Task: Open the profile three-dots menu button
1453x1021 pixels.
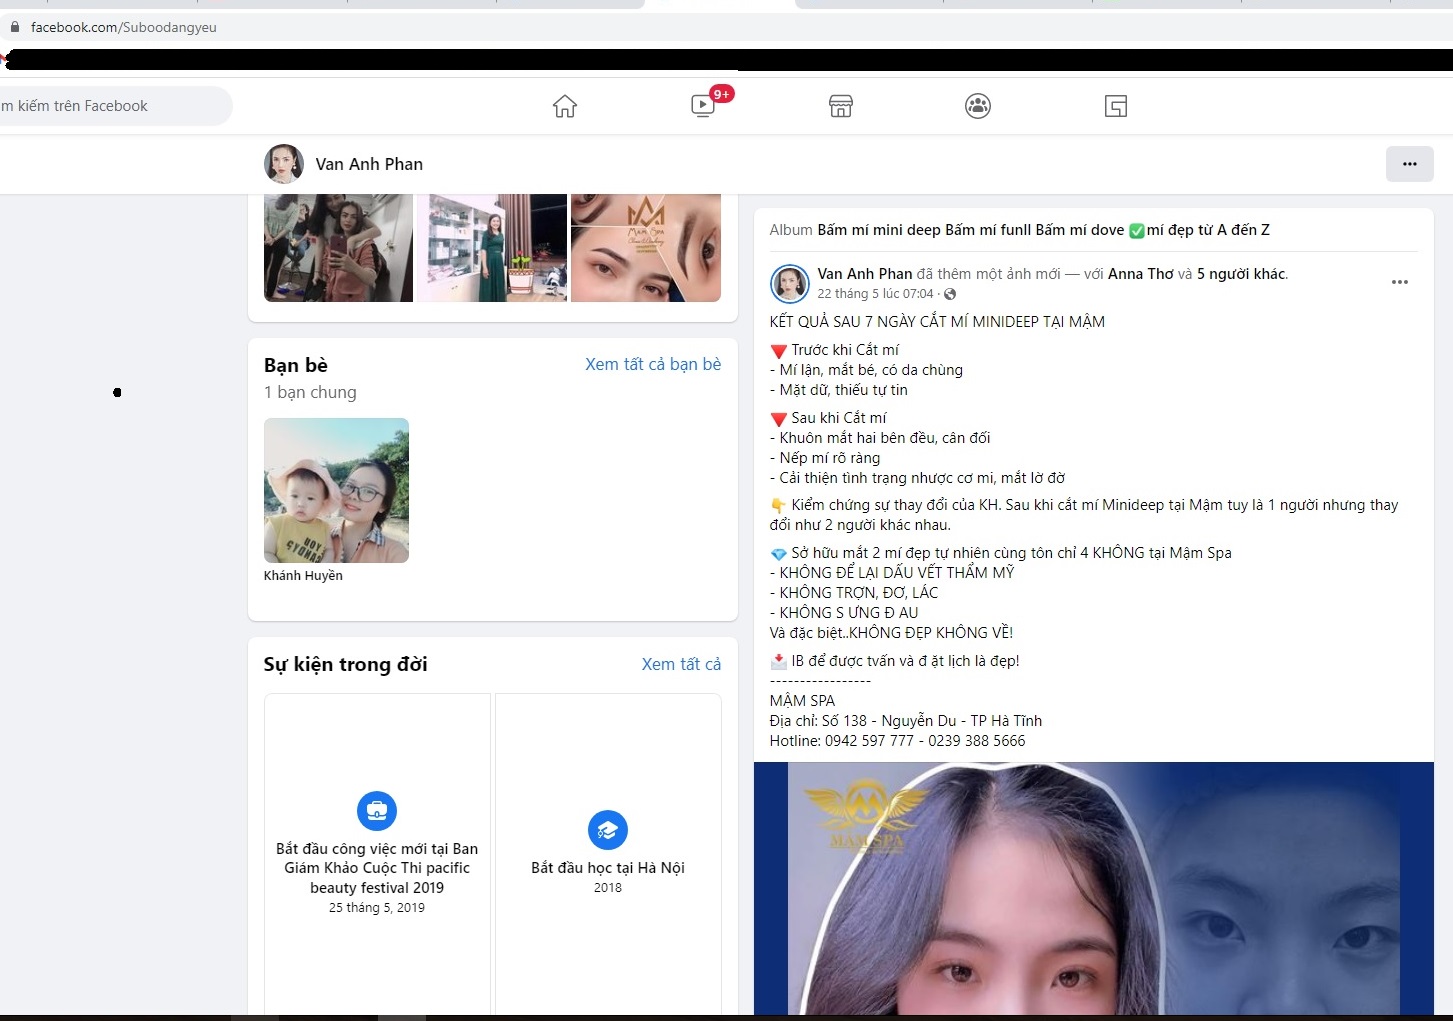Action: coord(1409,164)
